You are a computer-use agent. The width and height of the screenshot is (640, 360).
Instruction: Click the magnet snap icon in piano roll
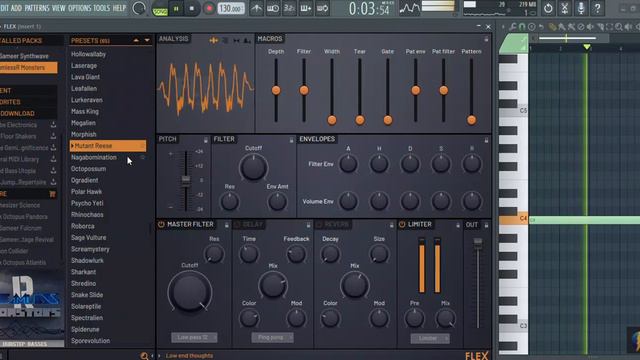pyautogui.click(x=522, y=27)
